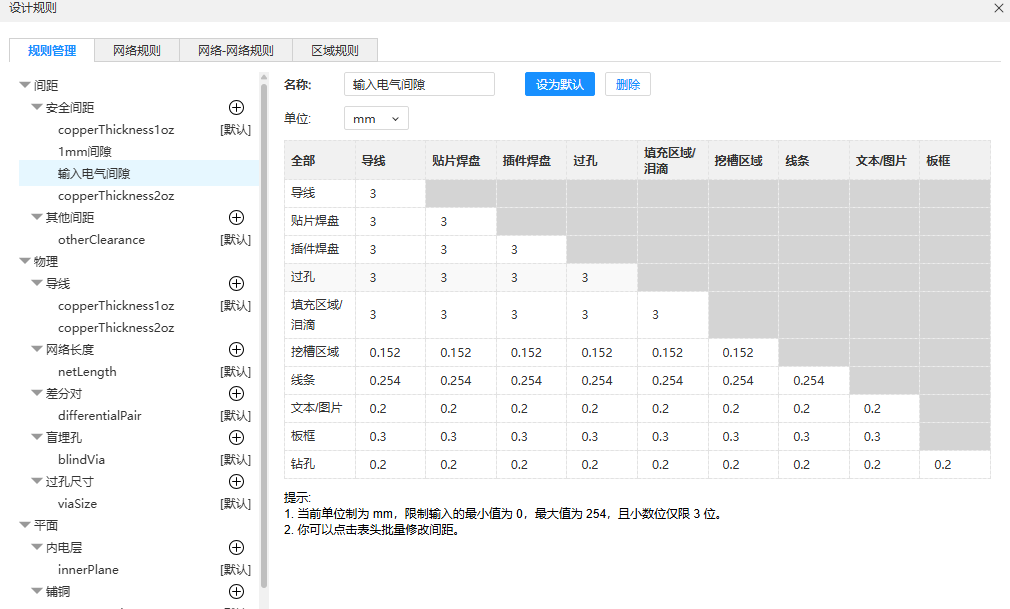Add a new inner plane rule
The image size is (1010, 609).
coord(237,547)
